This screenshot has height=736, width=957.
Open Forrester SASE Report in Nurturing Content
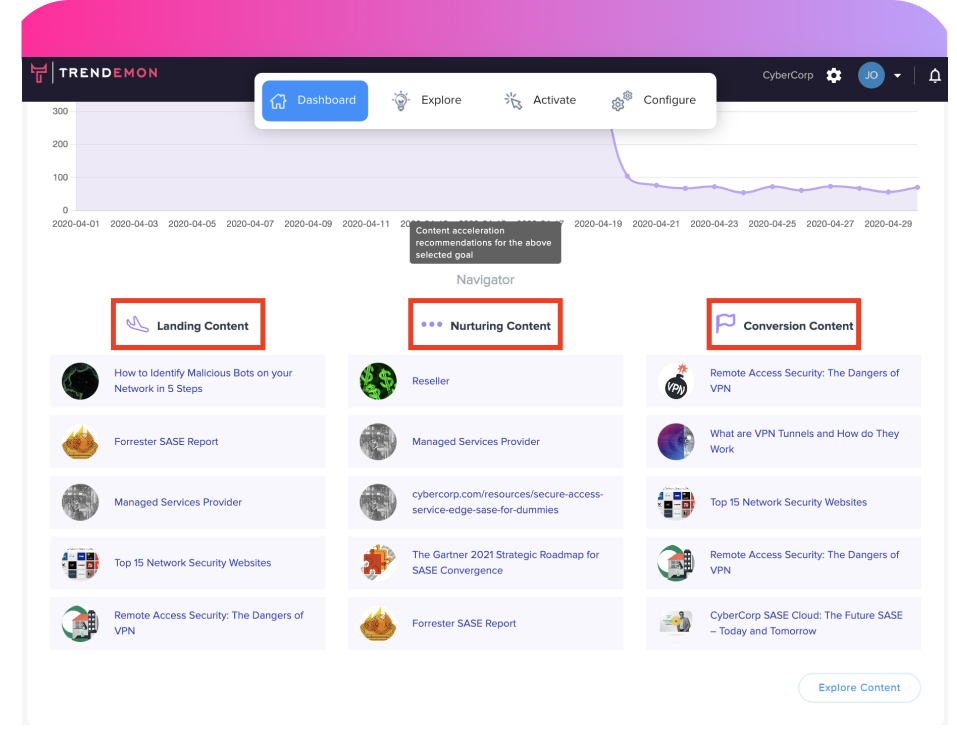[464, 623]
